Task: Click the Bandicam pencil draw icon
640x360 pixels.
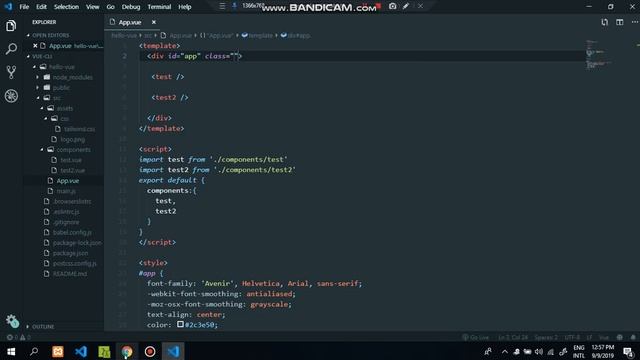Action: pyautogui.click(x=406, y=6)
